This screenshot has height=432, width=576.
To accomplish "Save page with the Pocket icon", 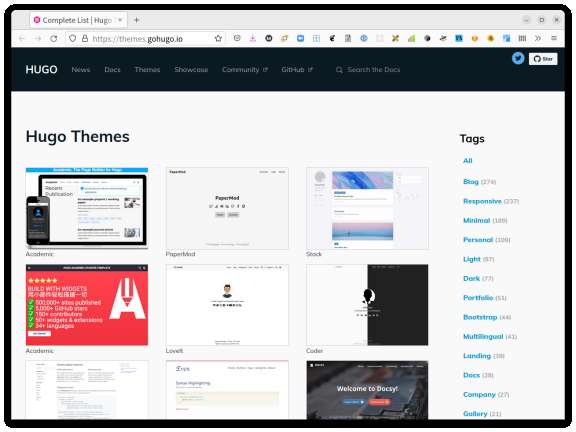I will tap(237, 38).
